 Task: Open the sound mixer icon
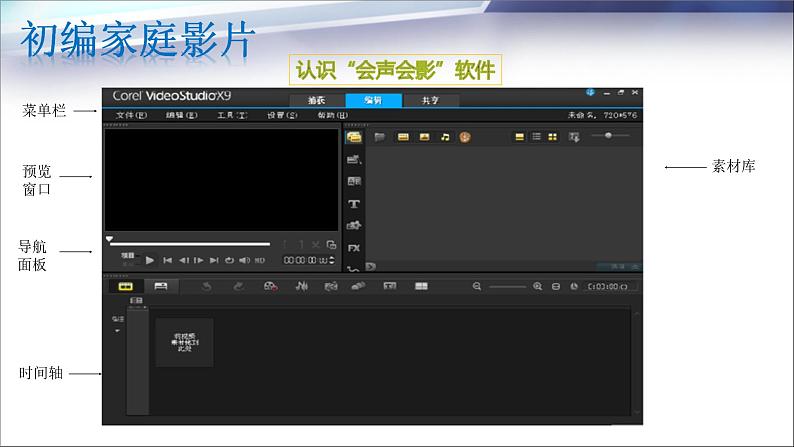coord(302,287)
